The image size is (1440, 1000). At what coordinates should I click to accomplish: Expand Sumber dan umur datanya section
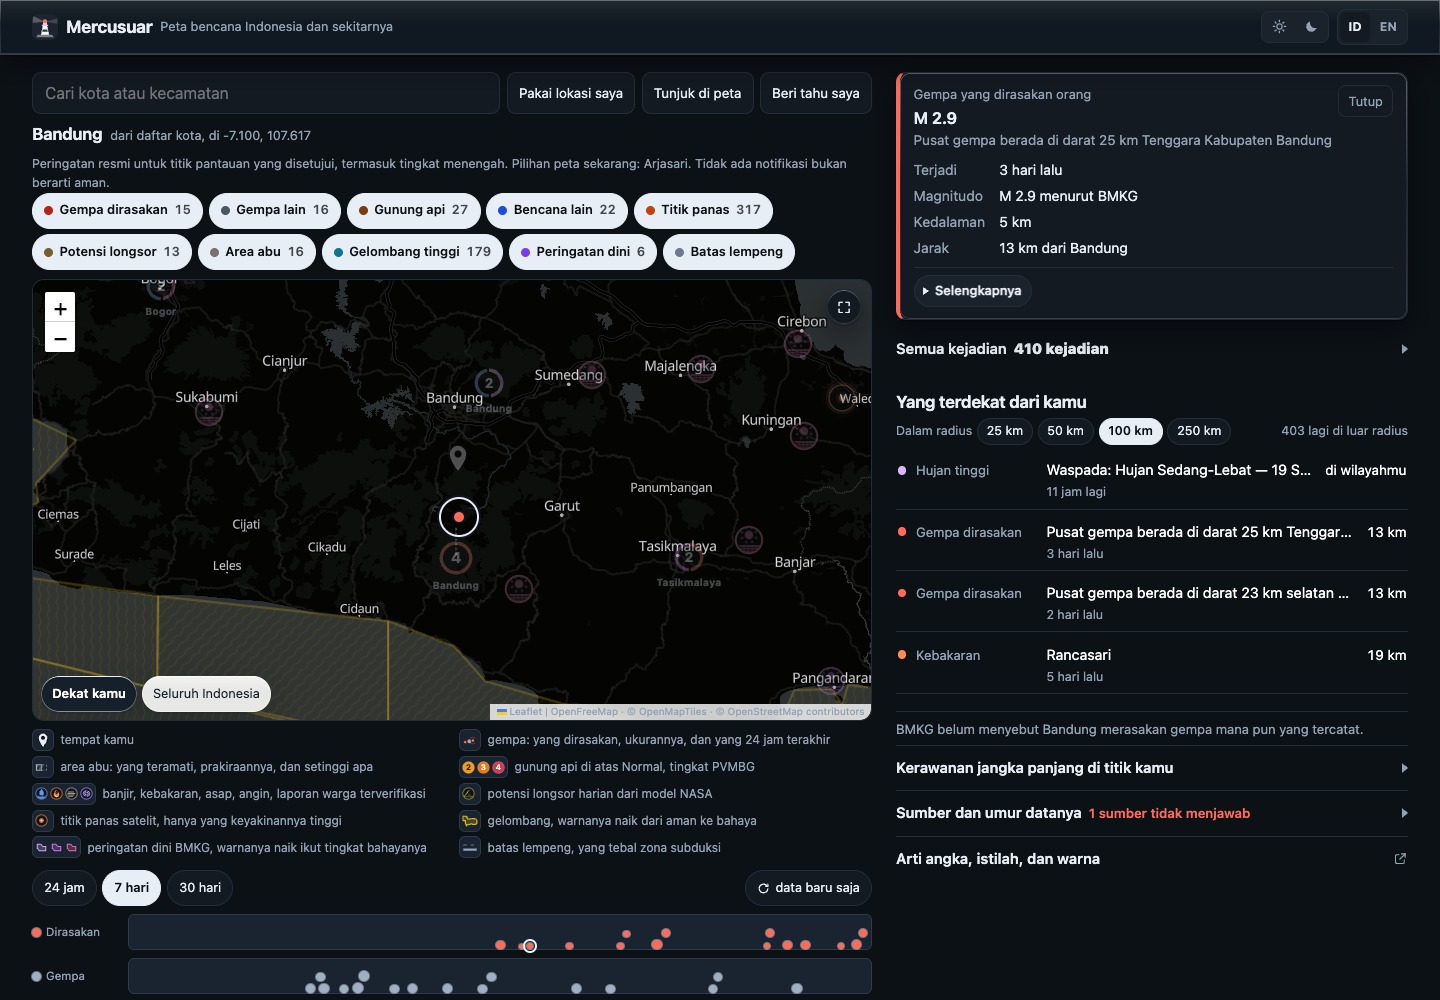pos(1152,813)
